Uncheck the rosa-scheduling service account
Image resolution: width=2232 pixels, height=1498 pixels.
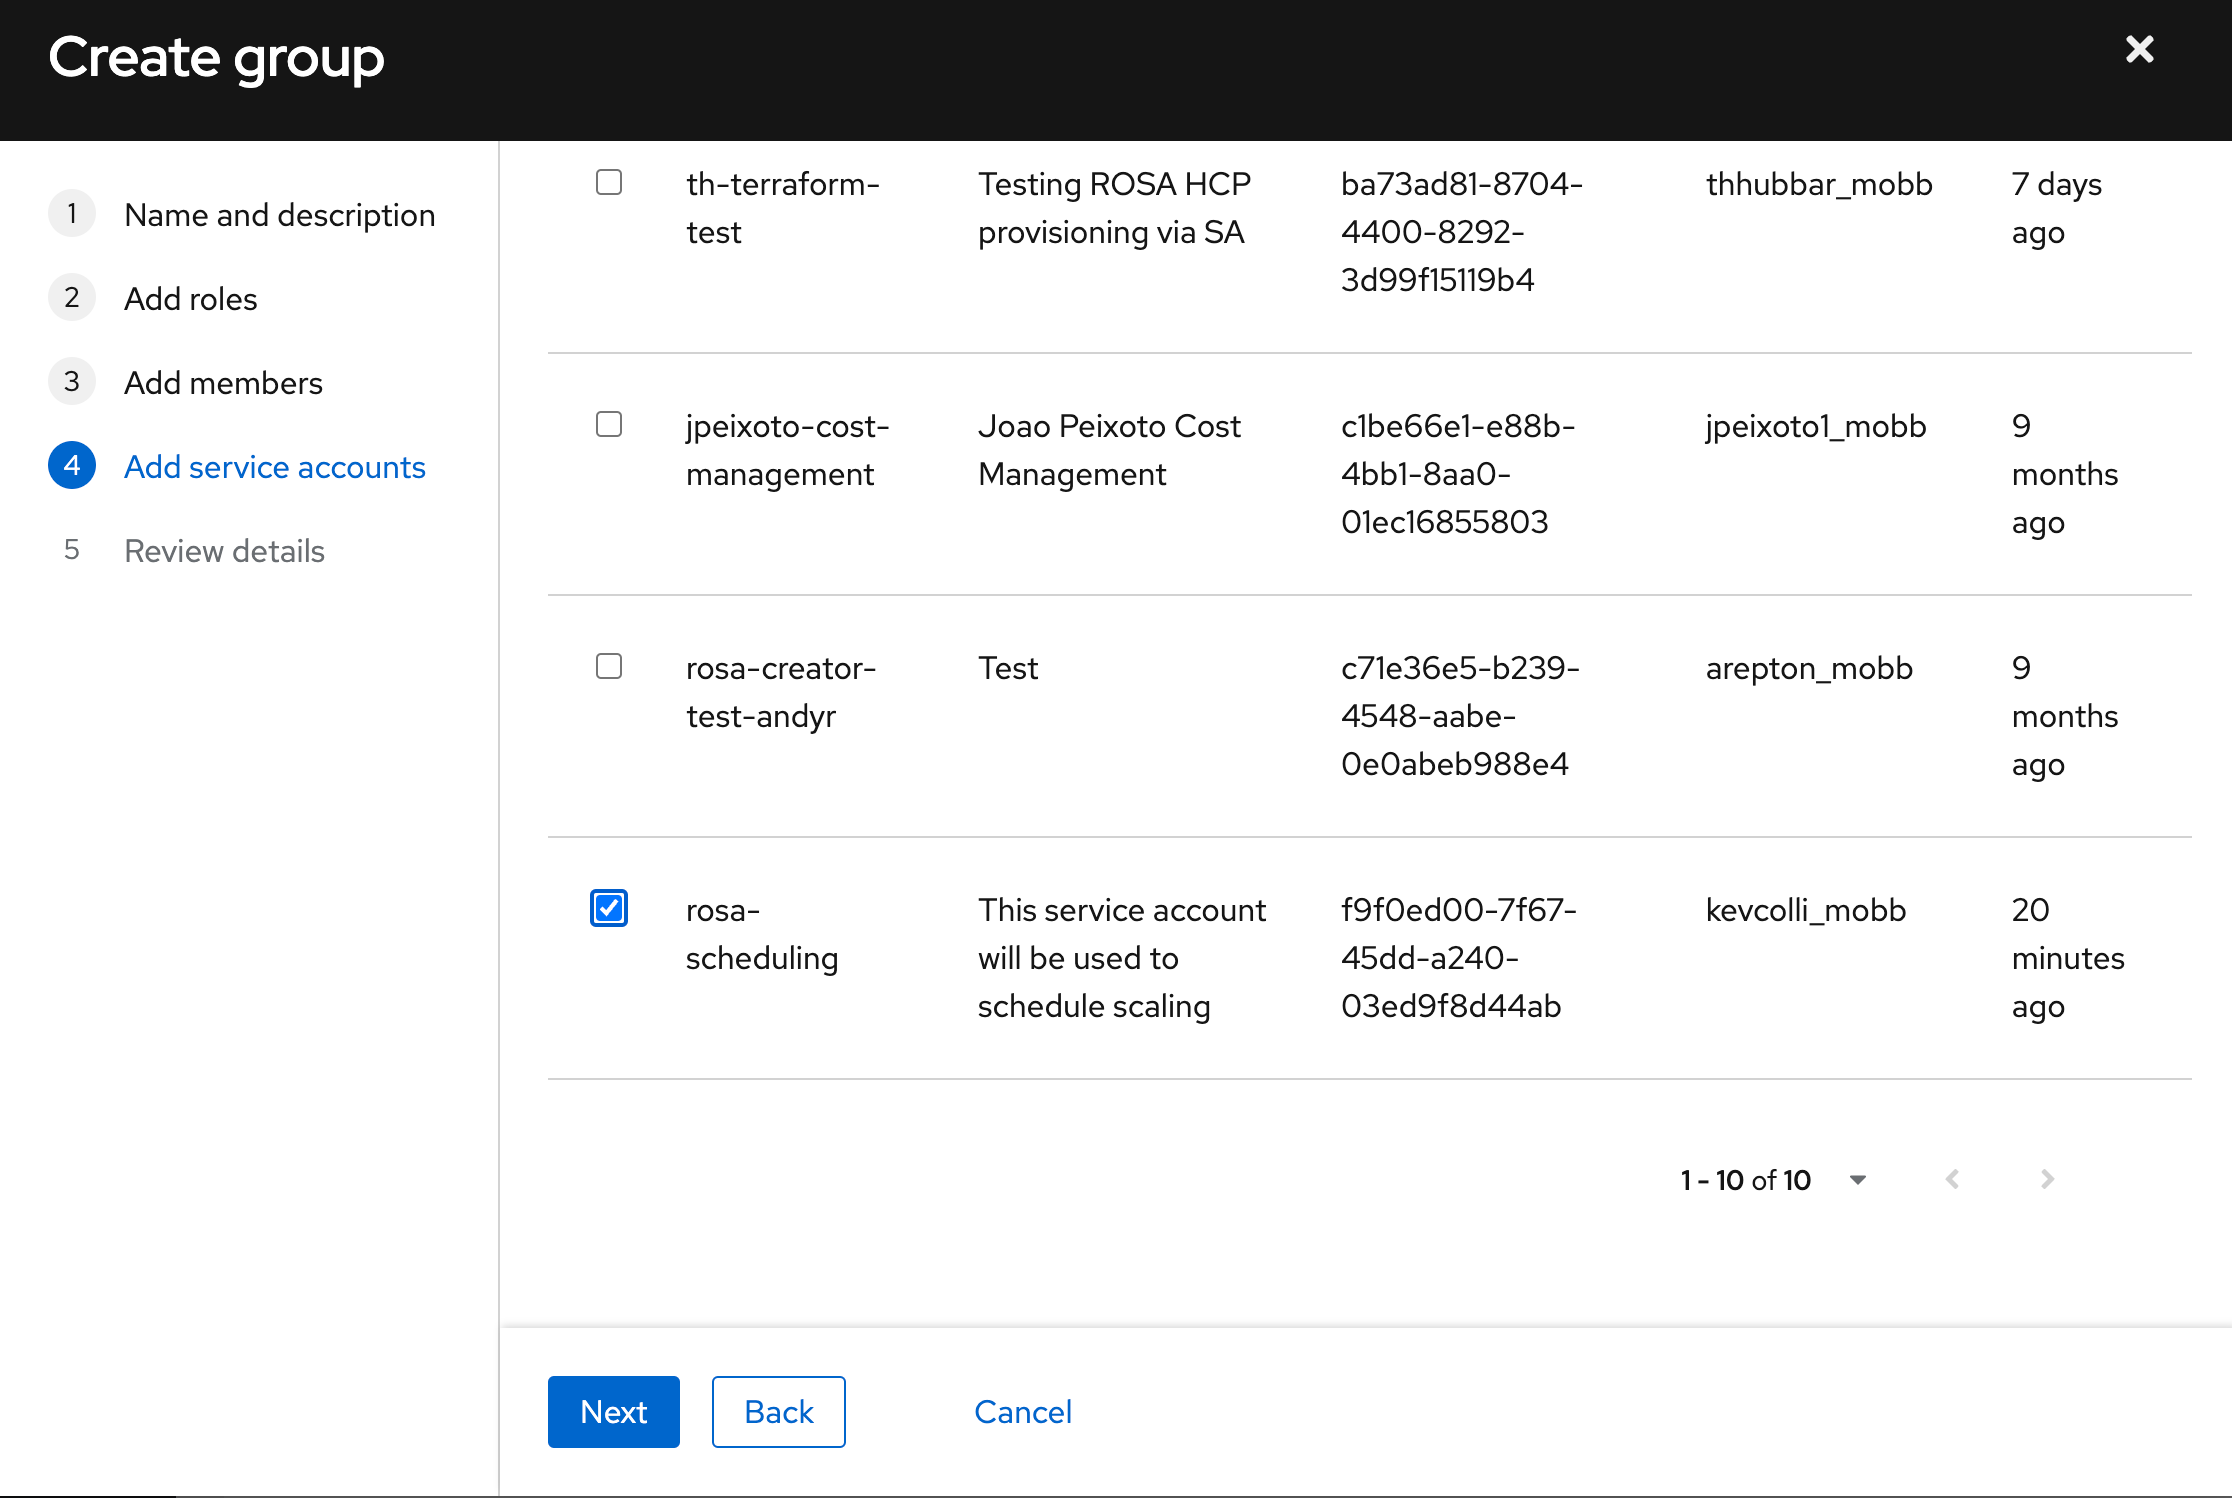coord(609,908)
